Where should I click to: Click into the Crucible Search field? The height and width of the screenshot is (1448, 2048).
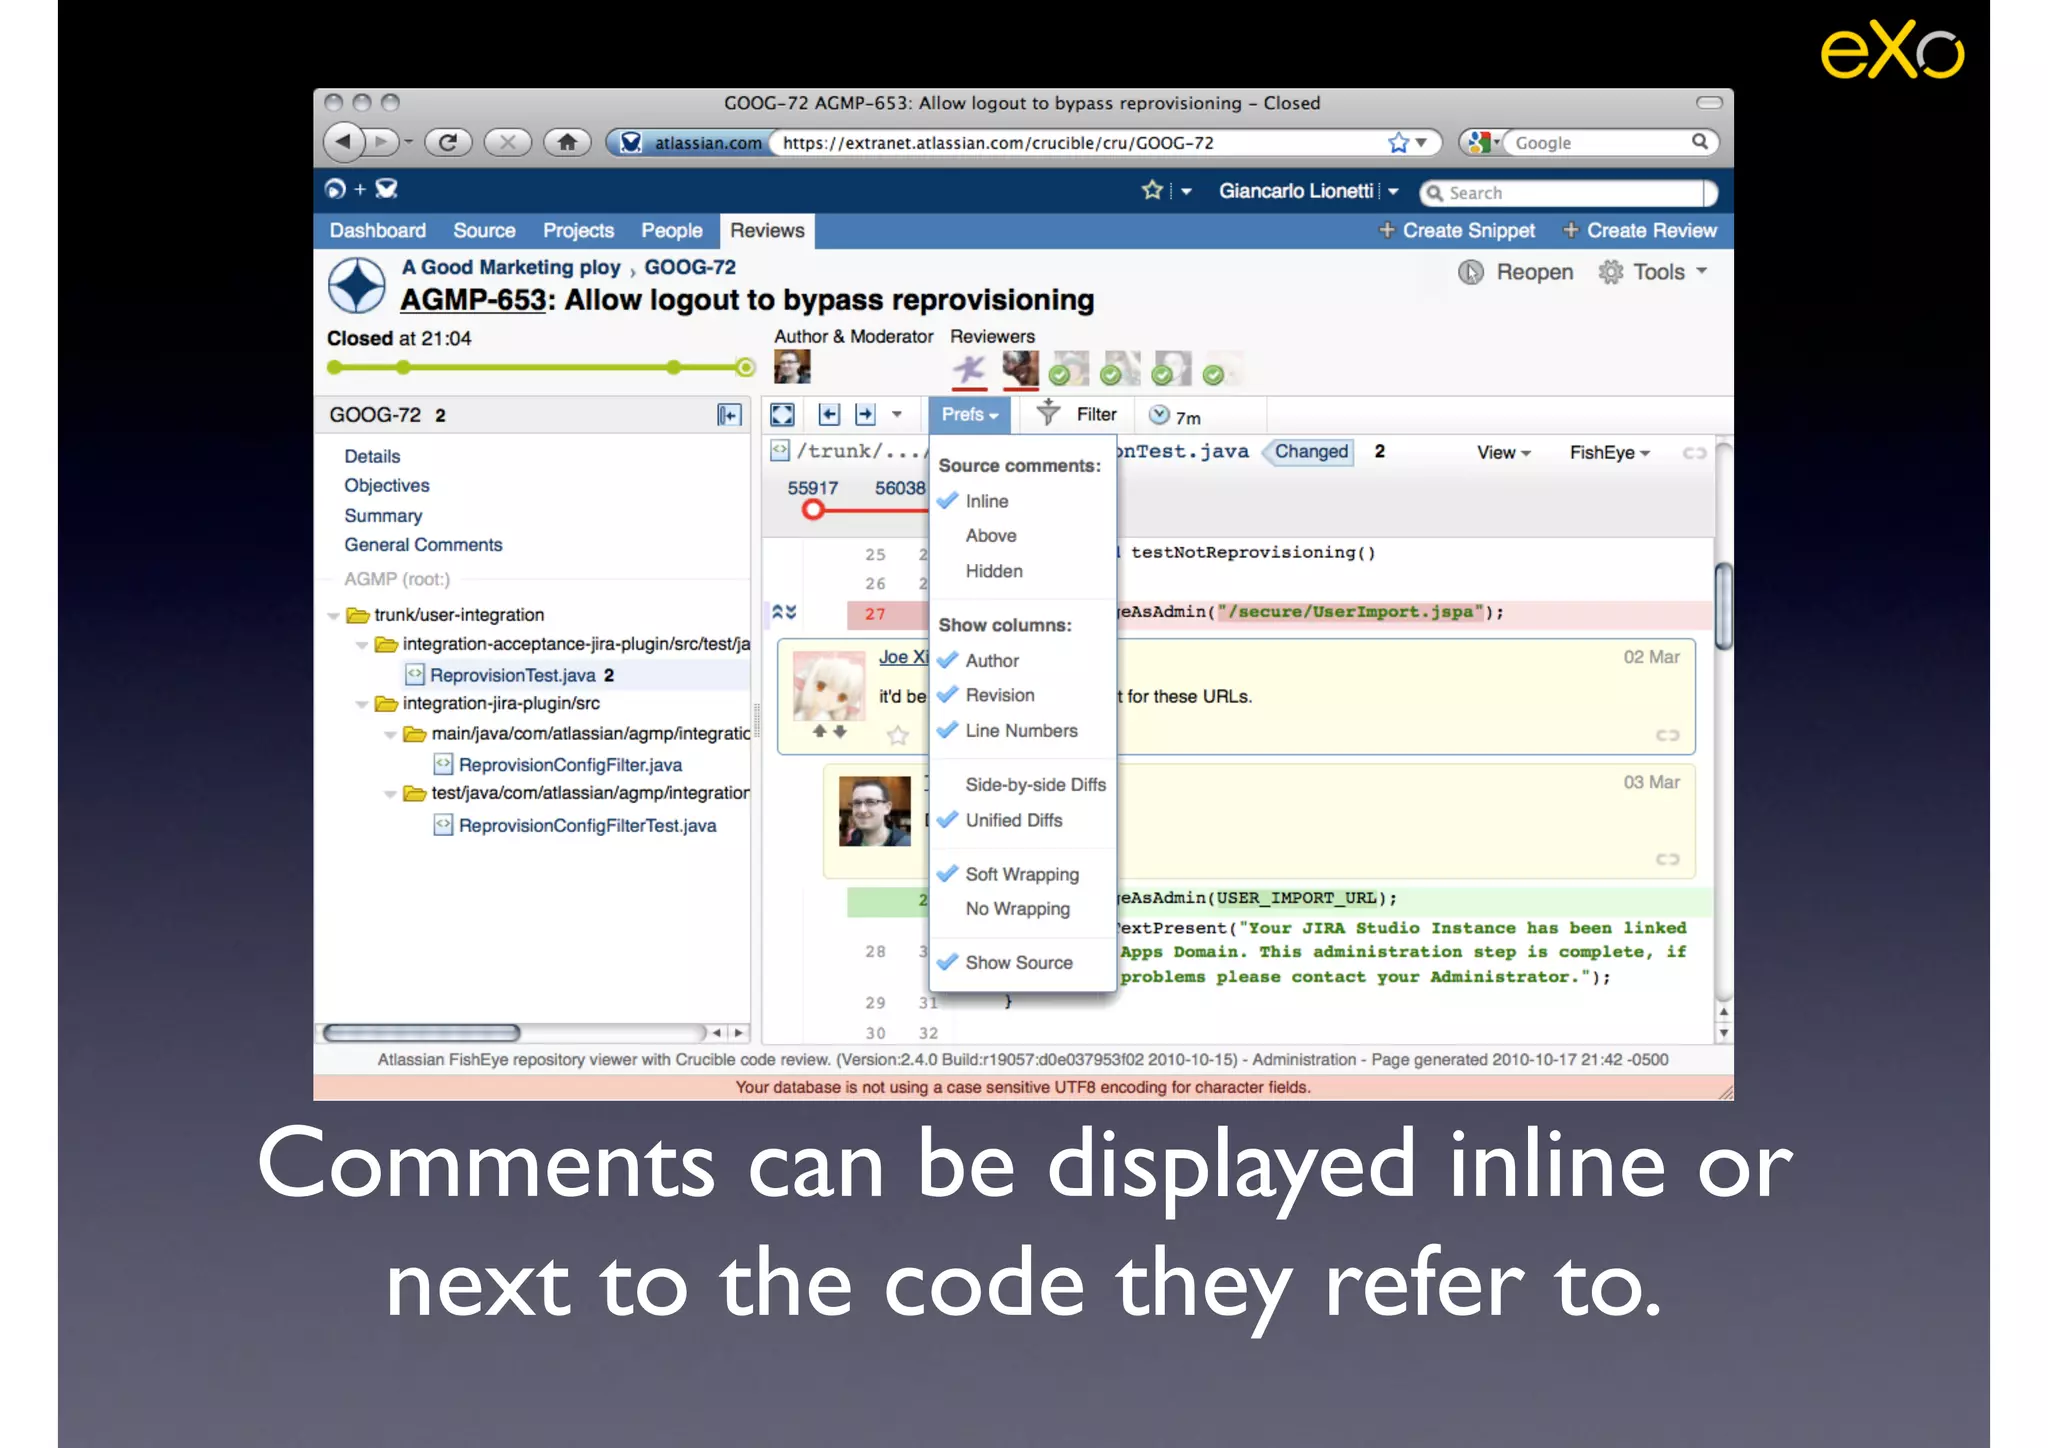coord(1568,192)
